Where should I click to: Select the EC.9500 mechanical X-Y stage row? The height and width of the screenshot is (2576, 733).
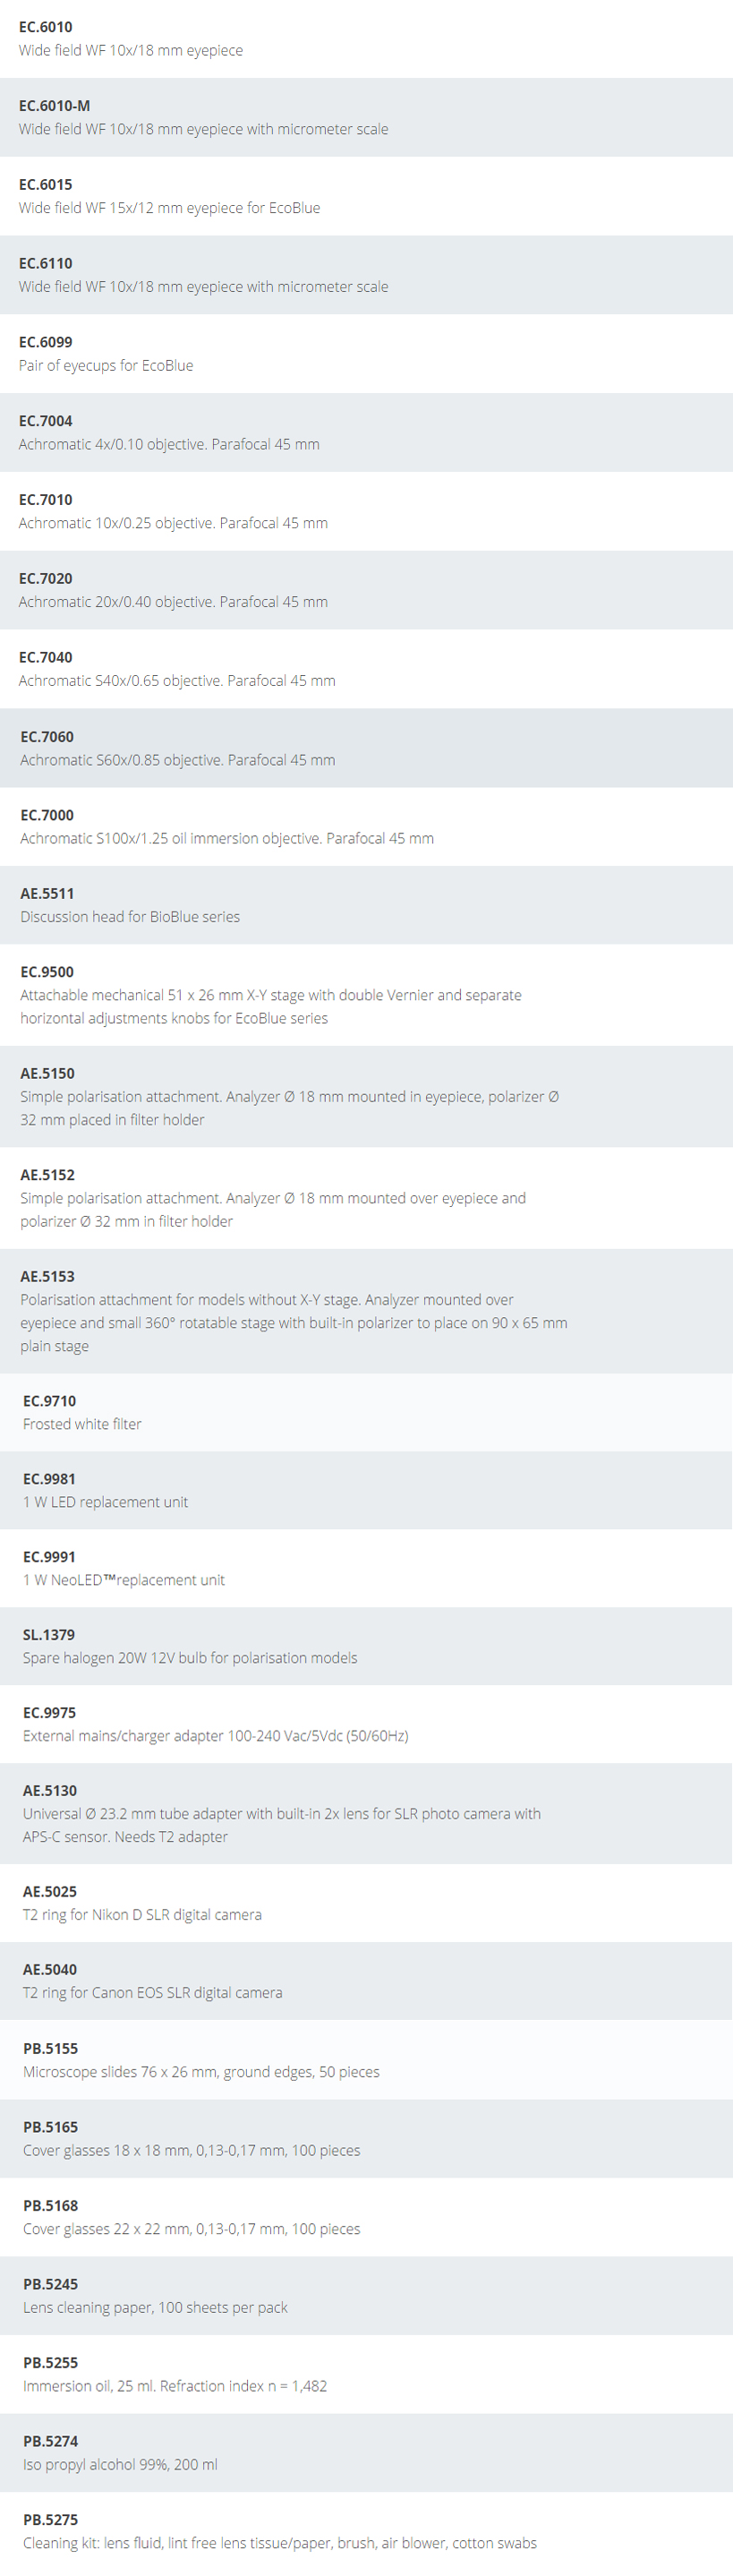[366, 995]
